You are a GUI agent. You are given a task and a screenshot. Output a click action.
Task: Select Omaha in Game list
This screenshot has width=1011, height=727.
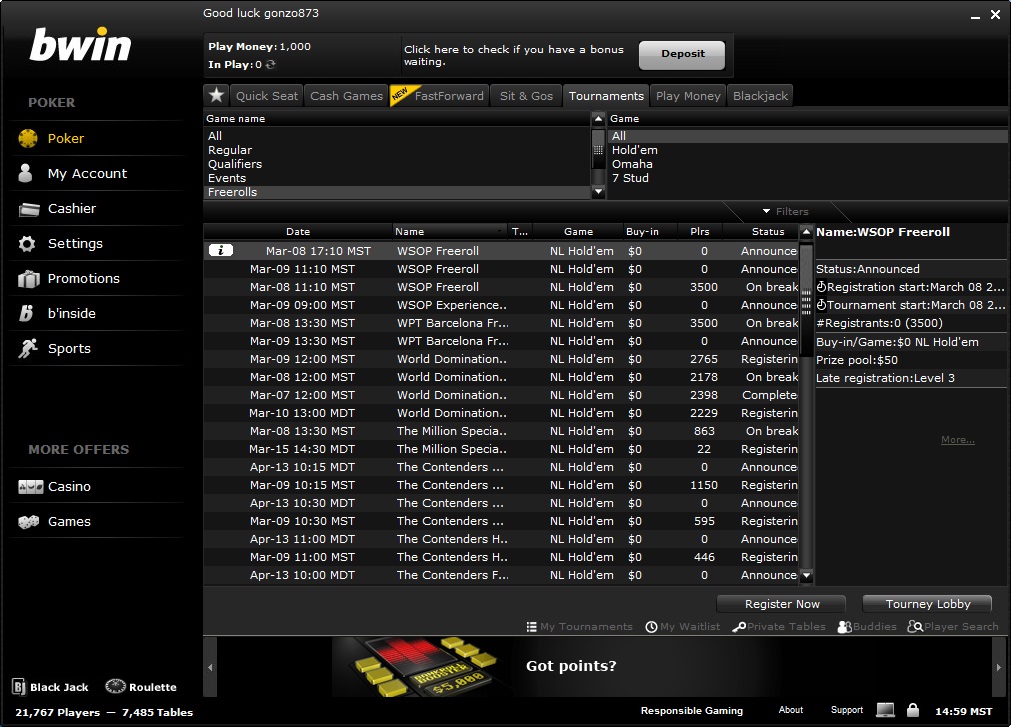pos(807,164)
